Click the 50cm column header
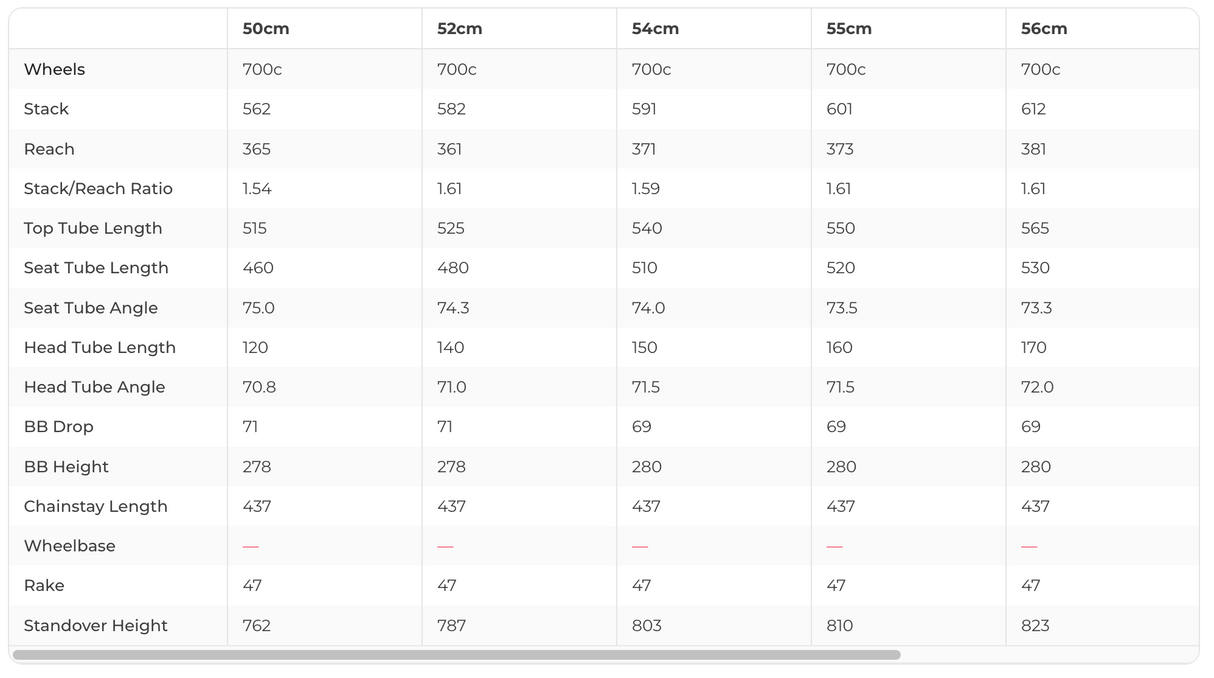The image size is (1214, 678). click(x=266, y=29)
